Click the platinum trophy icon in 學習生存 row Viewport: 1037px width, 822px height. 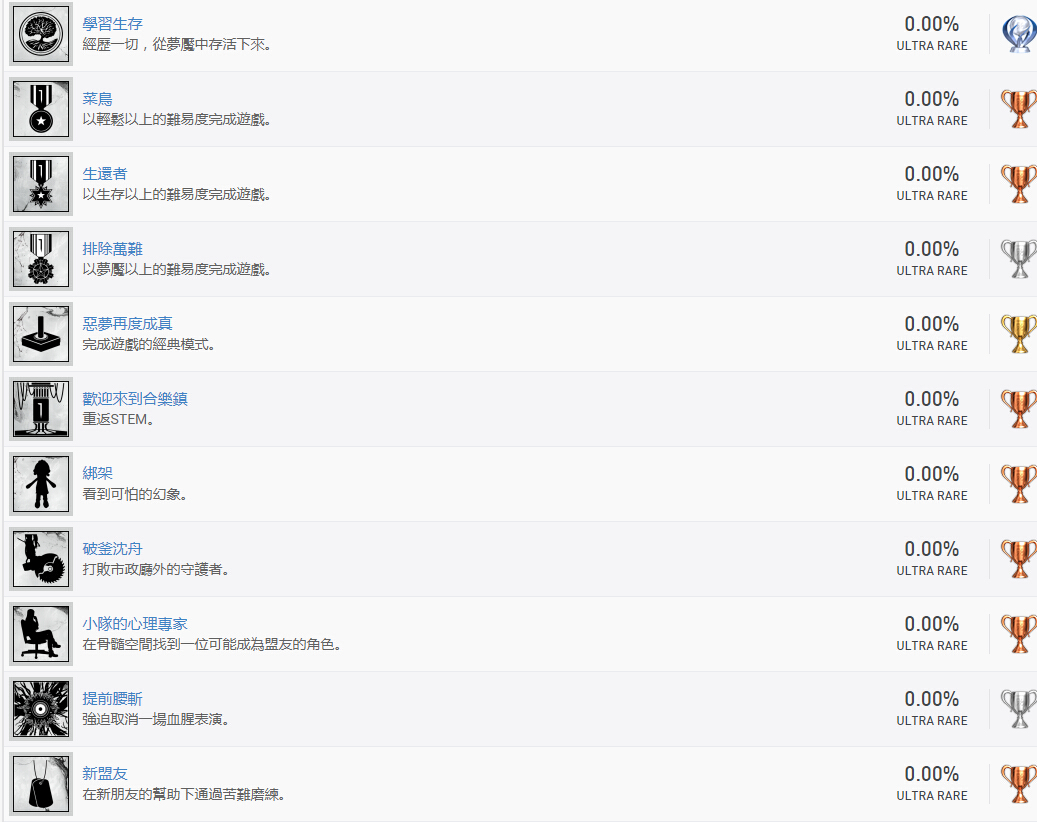coord(1019,34)
